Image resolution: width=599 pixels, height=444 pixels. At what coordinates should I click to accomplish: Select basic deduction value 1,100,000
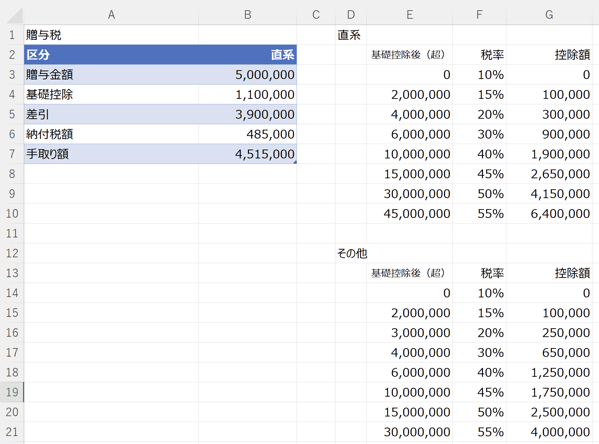point(248,94)
